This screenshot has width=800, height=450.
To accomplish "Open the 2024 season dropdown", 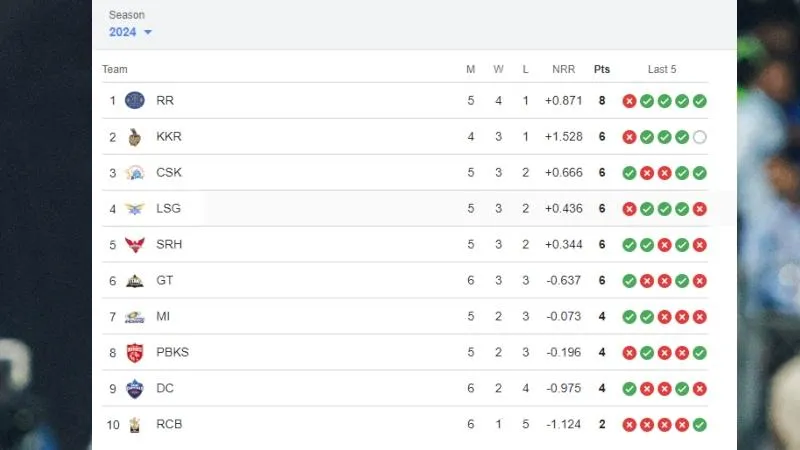I will coord(130,32).
